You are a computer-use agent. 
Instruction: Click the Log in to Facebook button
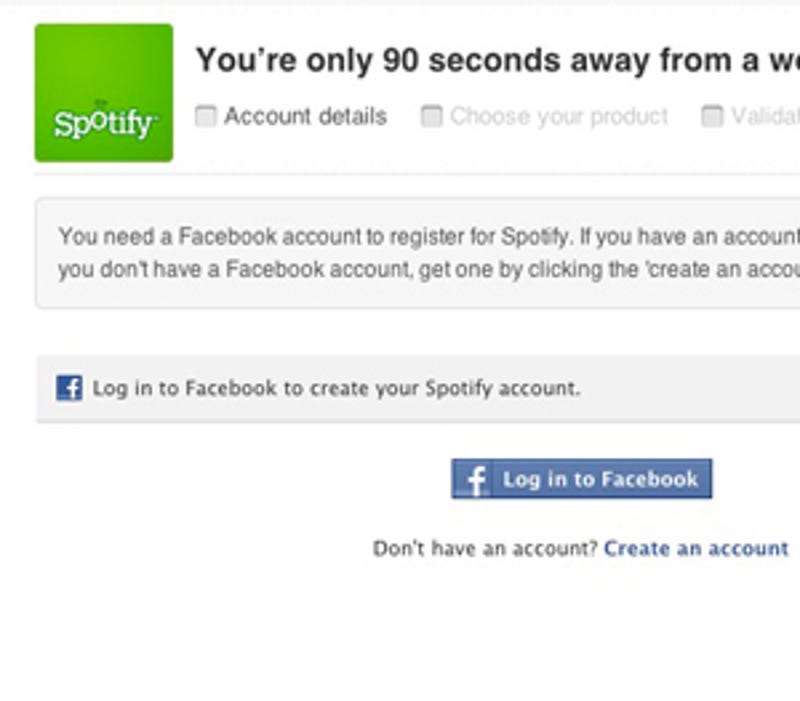pos(582,479)
